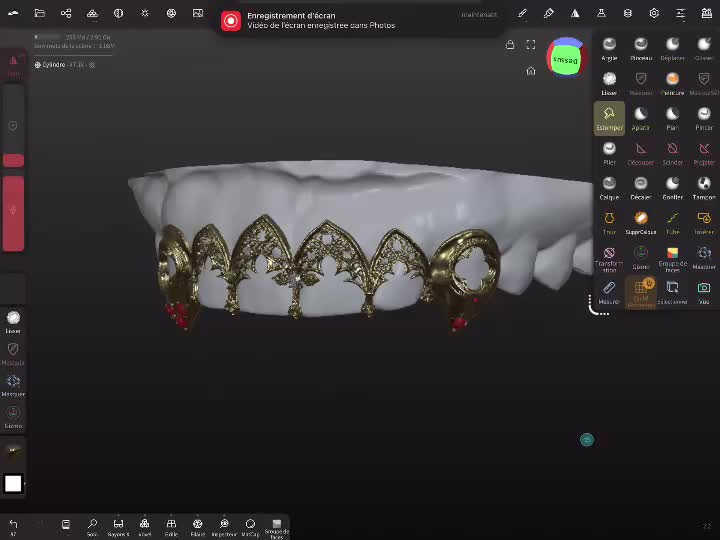Screen dimensions: 720x540
Task: Select the Gizmo transform tool
Action: click(640, 257)
